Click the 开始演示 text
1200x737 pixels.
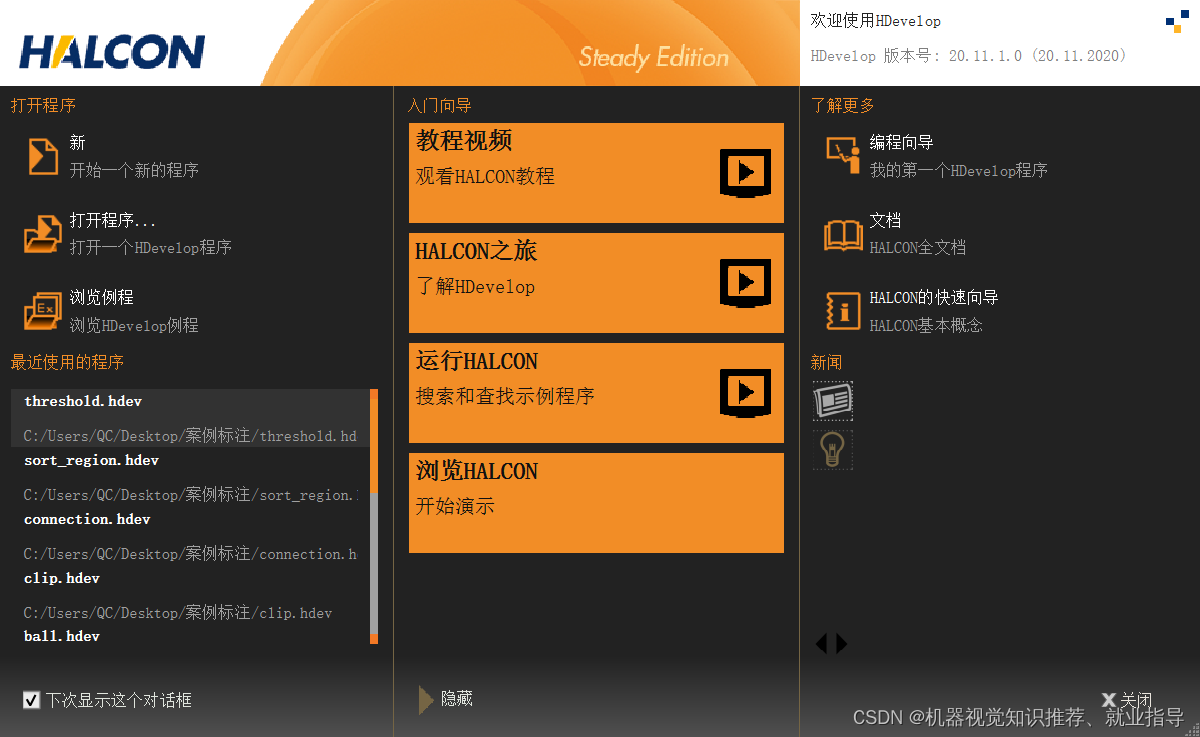coord(455,506)
